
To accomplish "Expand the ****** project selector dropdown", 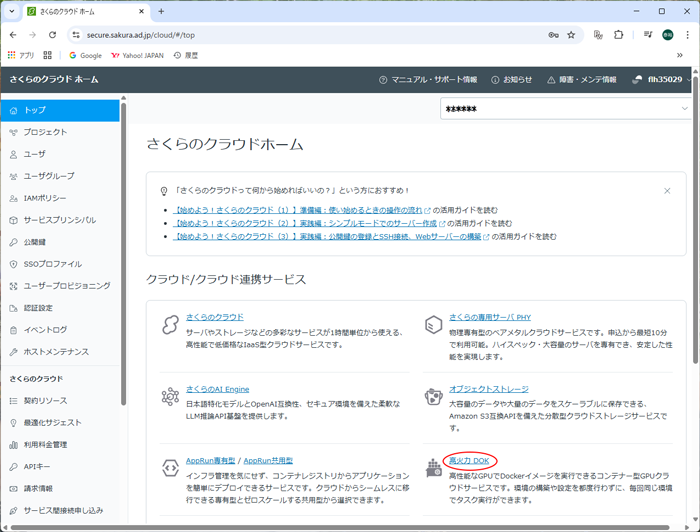I will [x=565, y=108].
